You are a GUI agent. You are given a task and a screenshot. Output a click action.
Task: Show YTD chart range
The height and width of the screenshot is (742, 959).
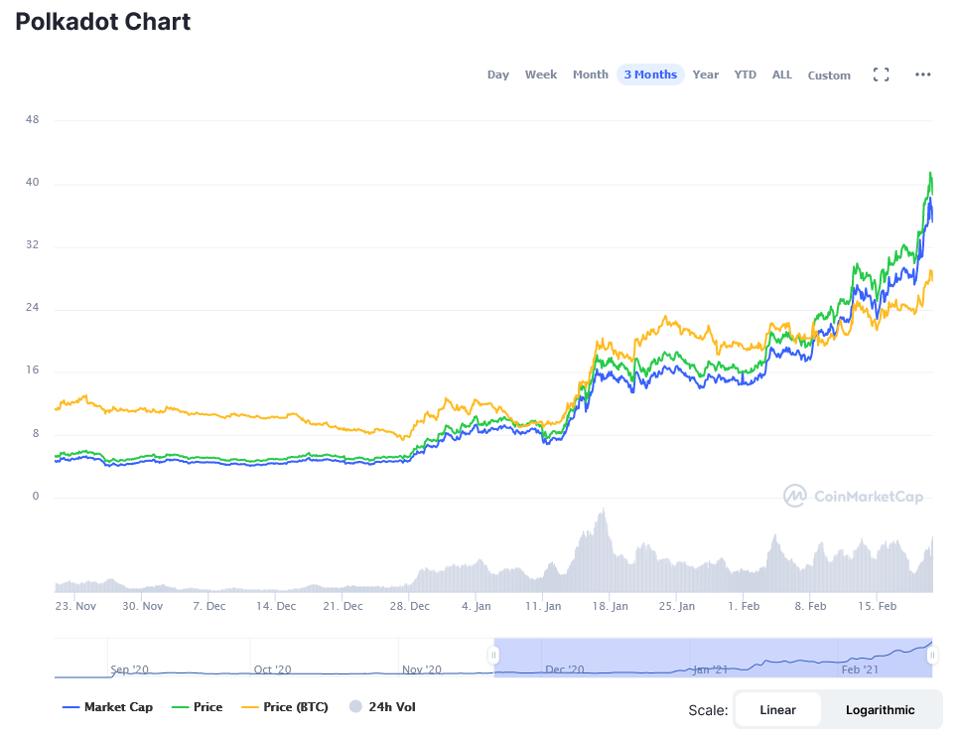tap(745, 75)
